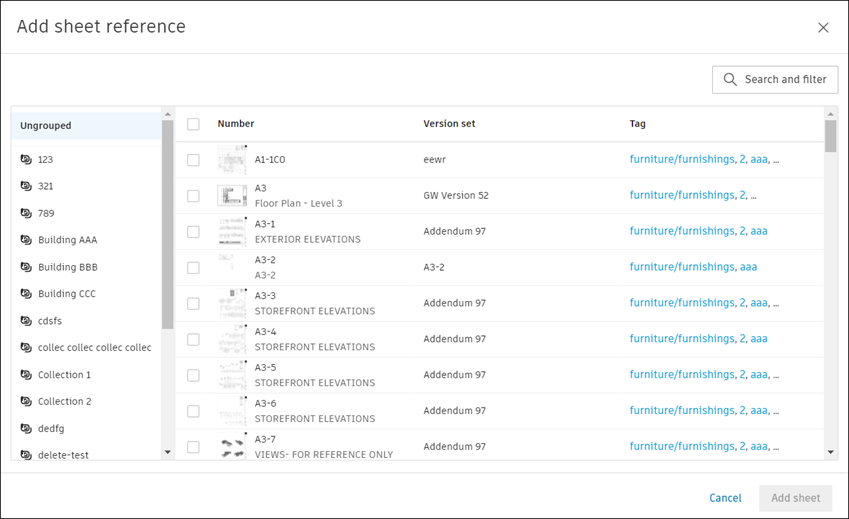Click the sheet list scroll-down arrow
Screen dimensions: 849x519
point(830,452)
